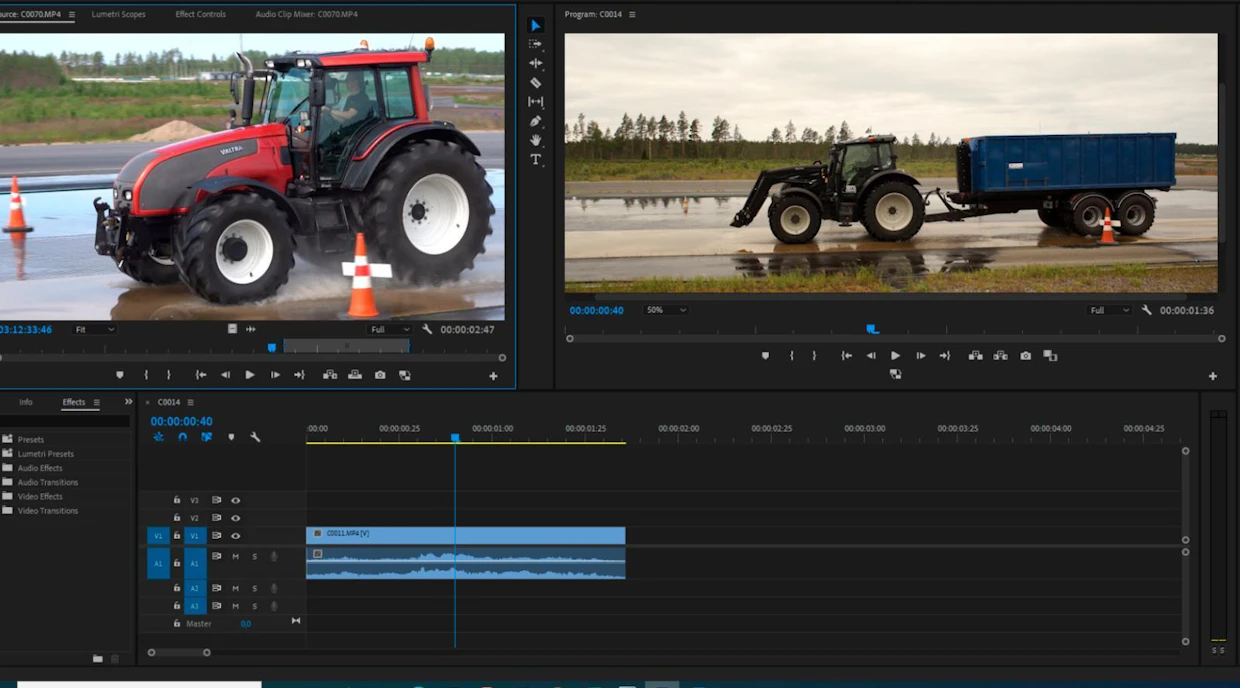Screen dimensions: 1240x688
Task: Click Lift button in Program monitor
Action: click(975, 355)
